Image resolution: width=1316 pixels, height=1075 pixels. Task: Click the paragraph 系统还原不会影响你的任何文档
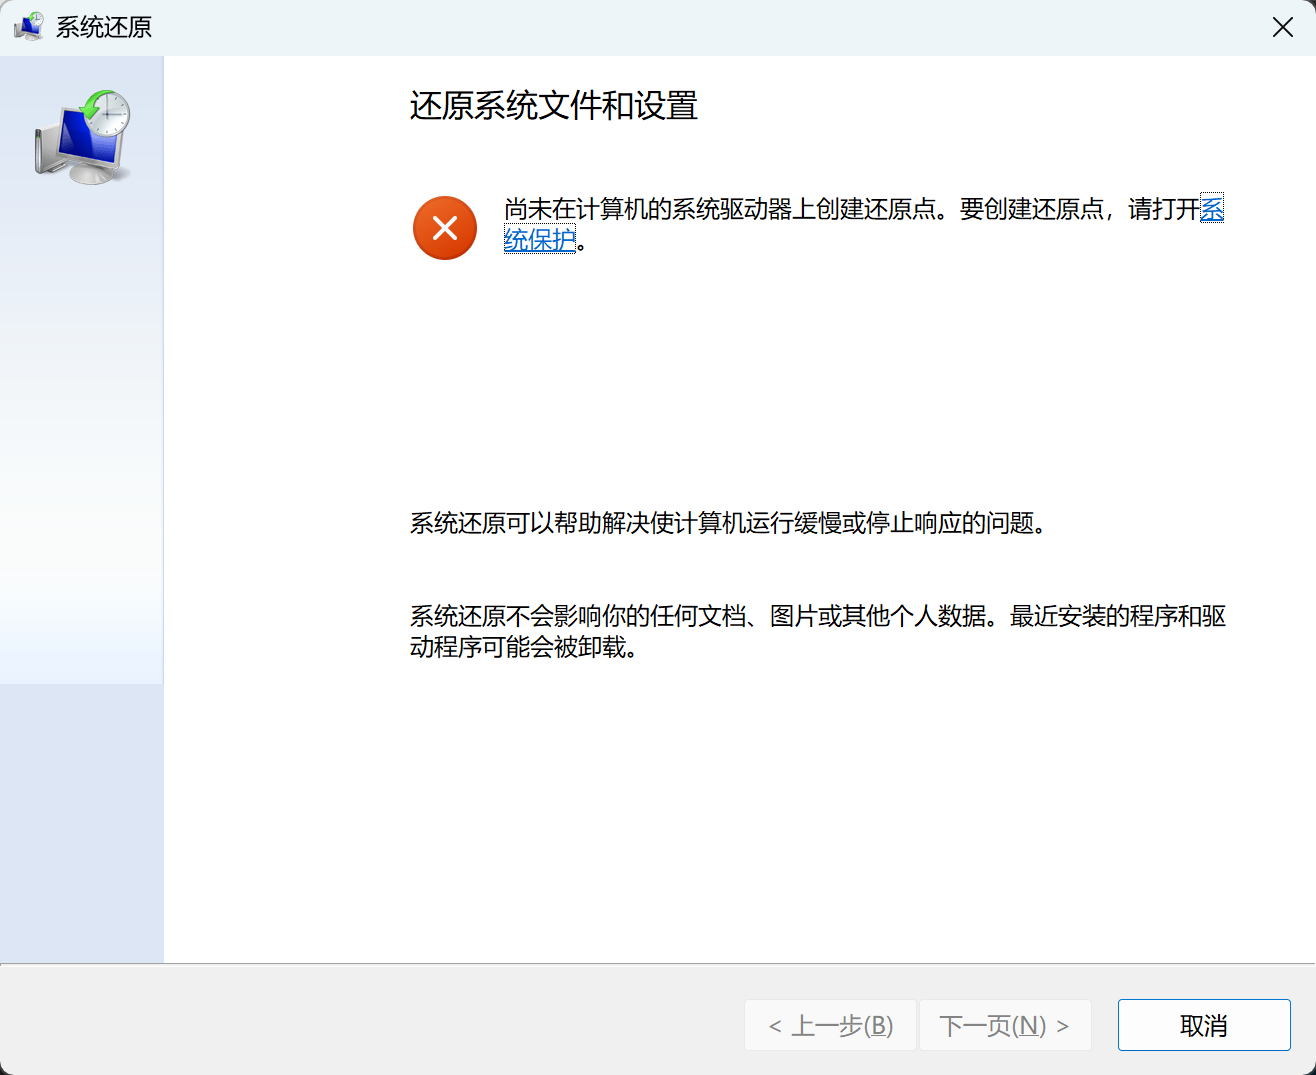point(818,631)
